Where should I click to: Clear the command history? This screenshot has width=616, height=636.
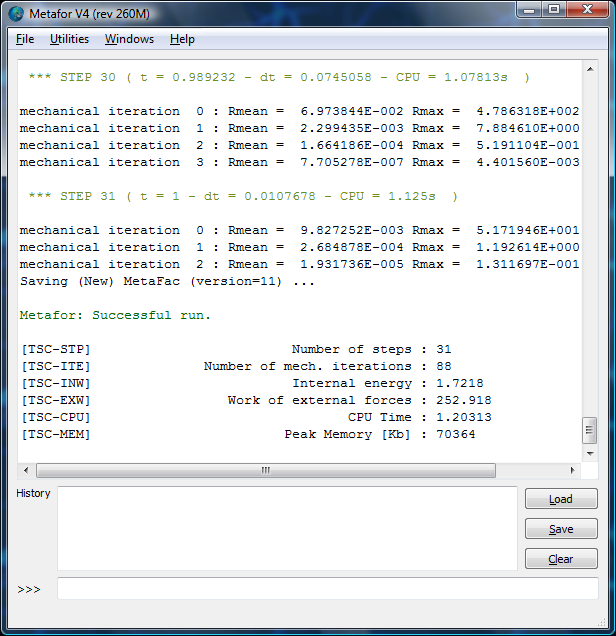(x=561, y=559)
